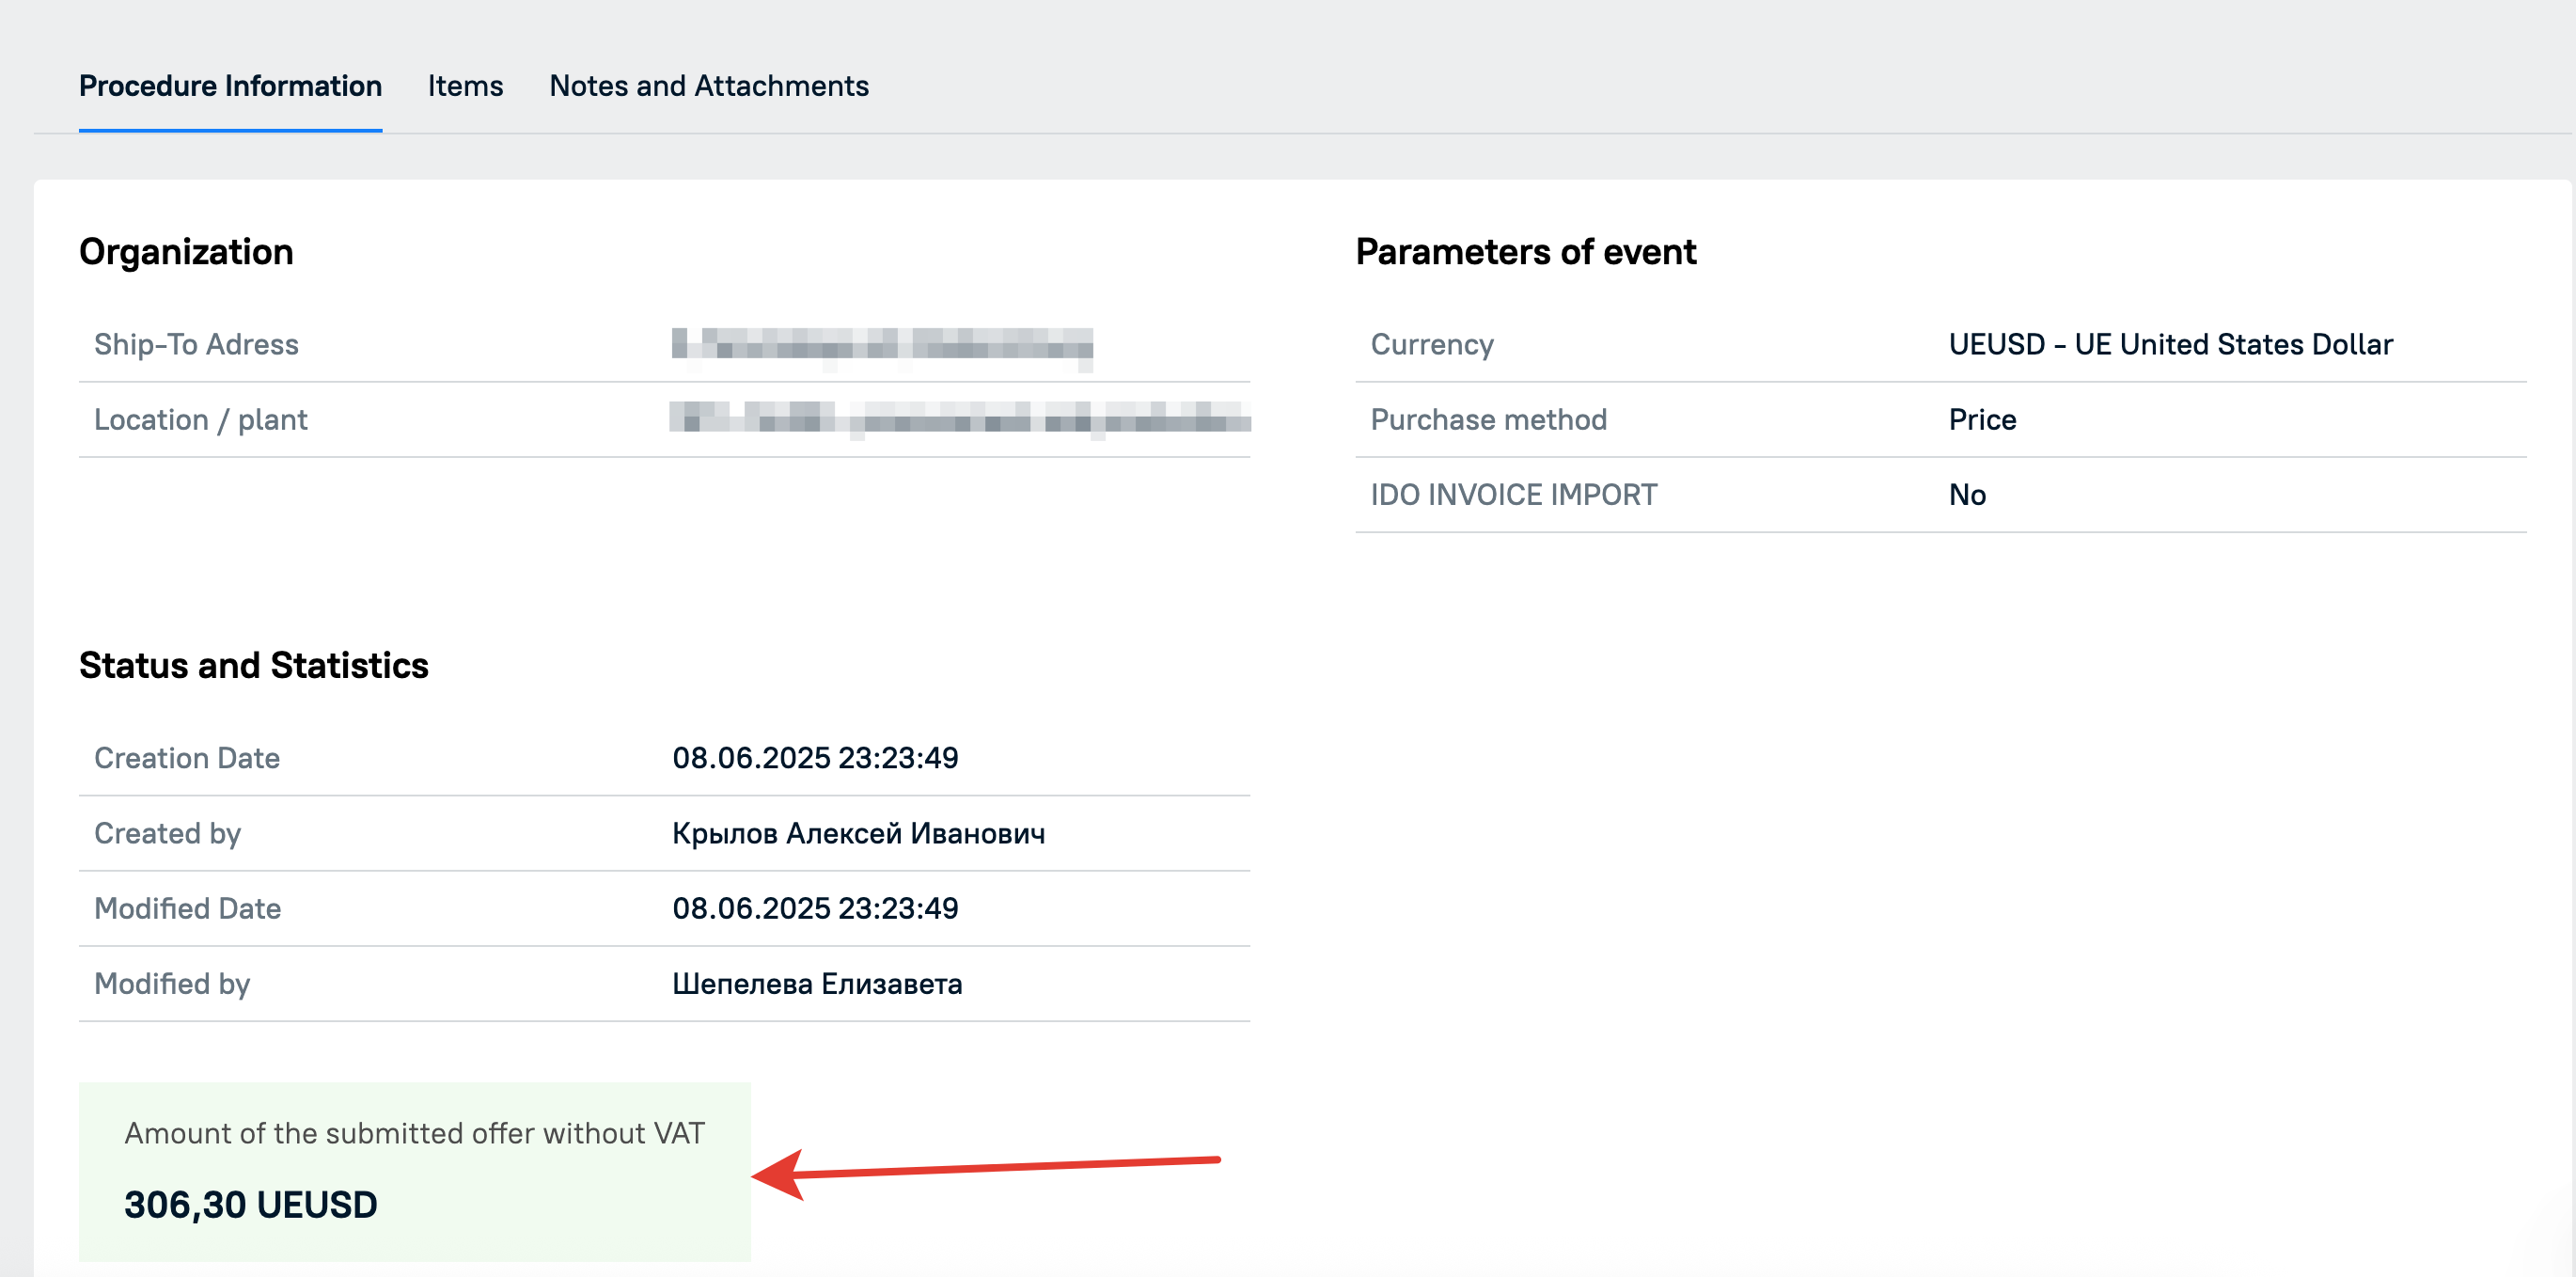
Task: Select the blurred Ship-To Adress value
Action: (882, 344)
